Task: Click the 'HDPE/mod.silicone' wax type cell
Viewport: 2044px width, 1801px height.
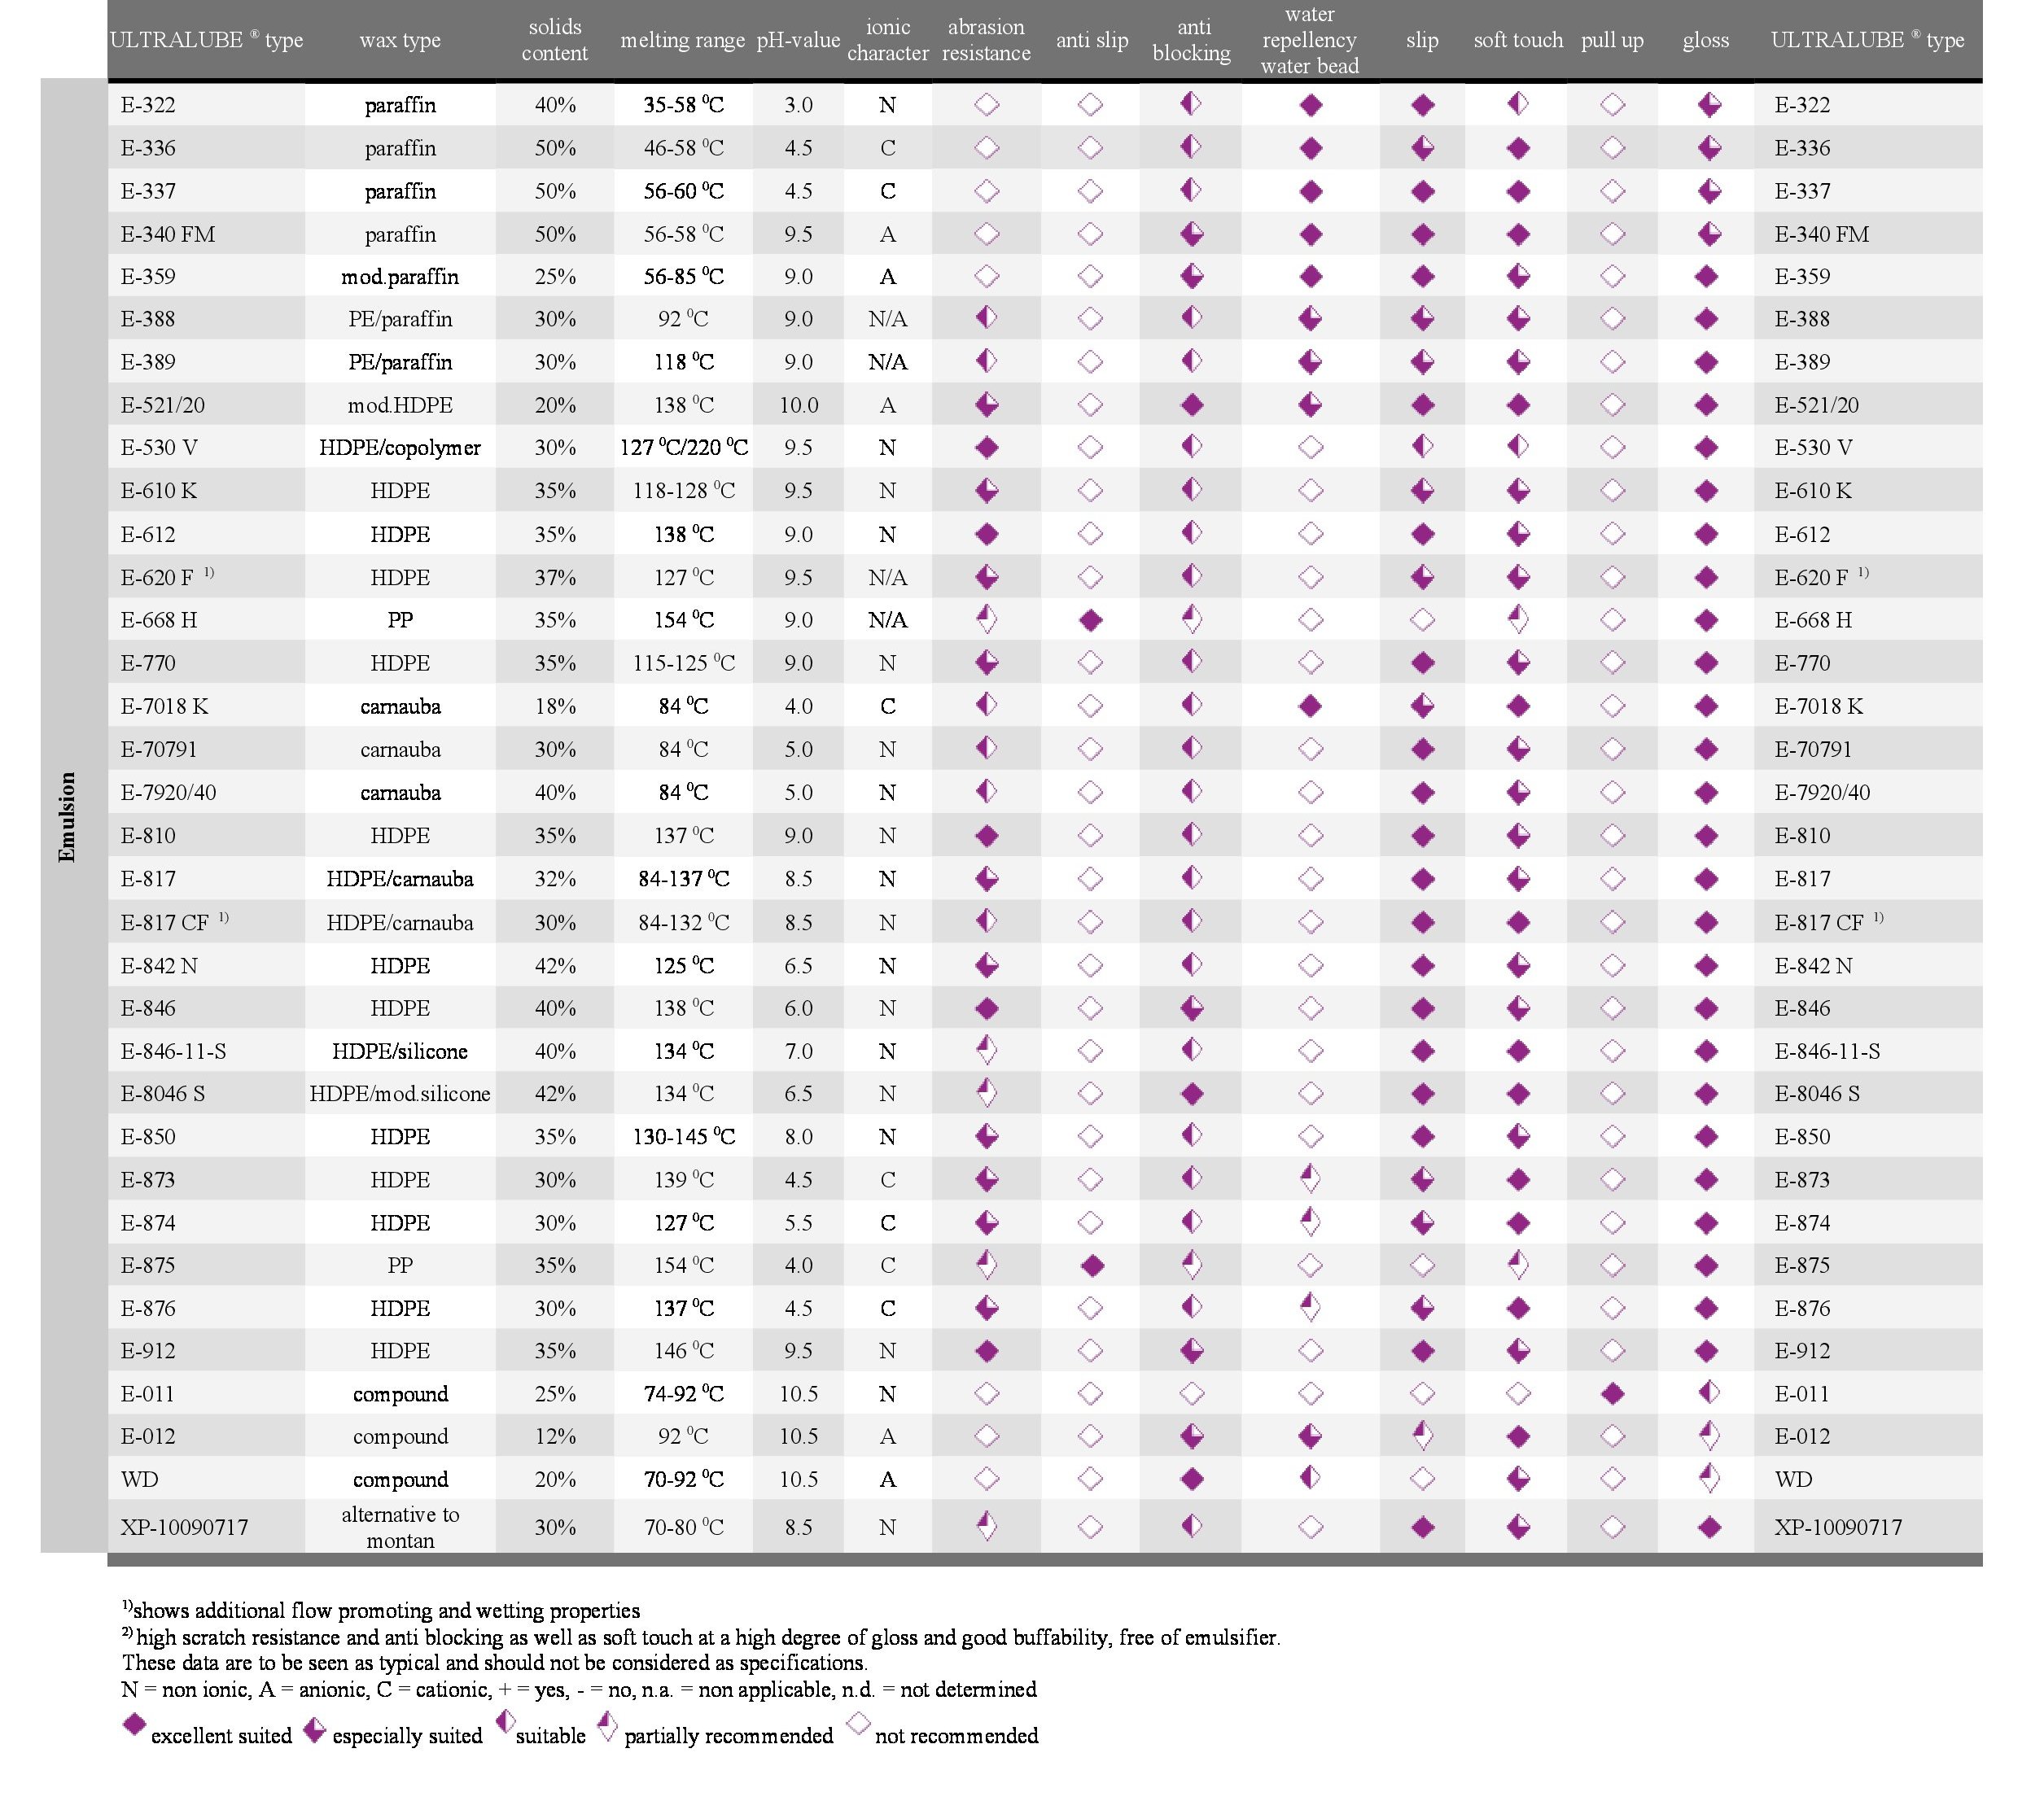Action: click(x=400, y=1094)
